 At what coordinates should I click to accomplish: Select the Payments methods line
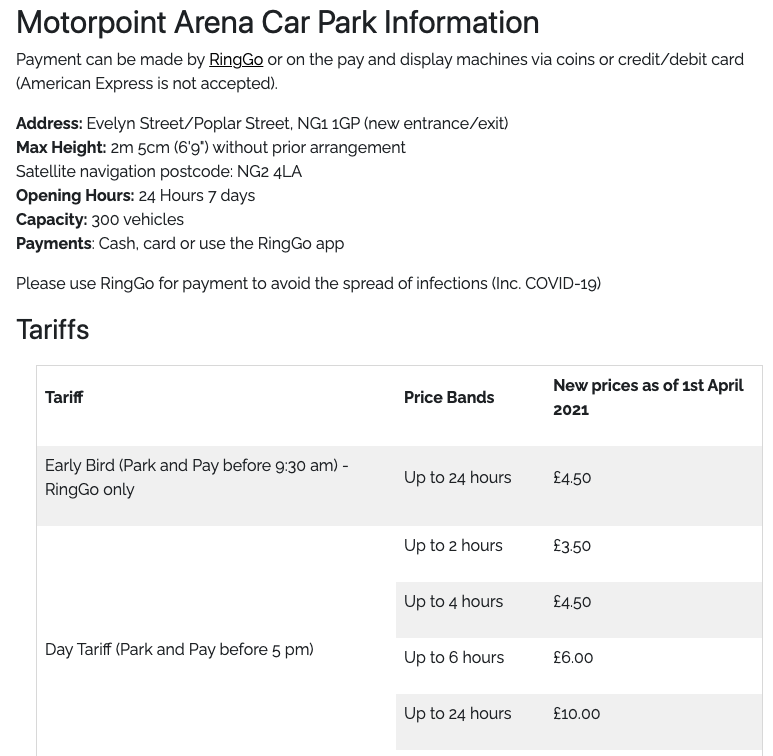click(180, 244)
